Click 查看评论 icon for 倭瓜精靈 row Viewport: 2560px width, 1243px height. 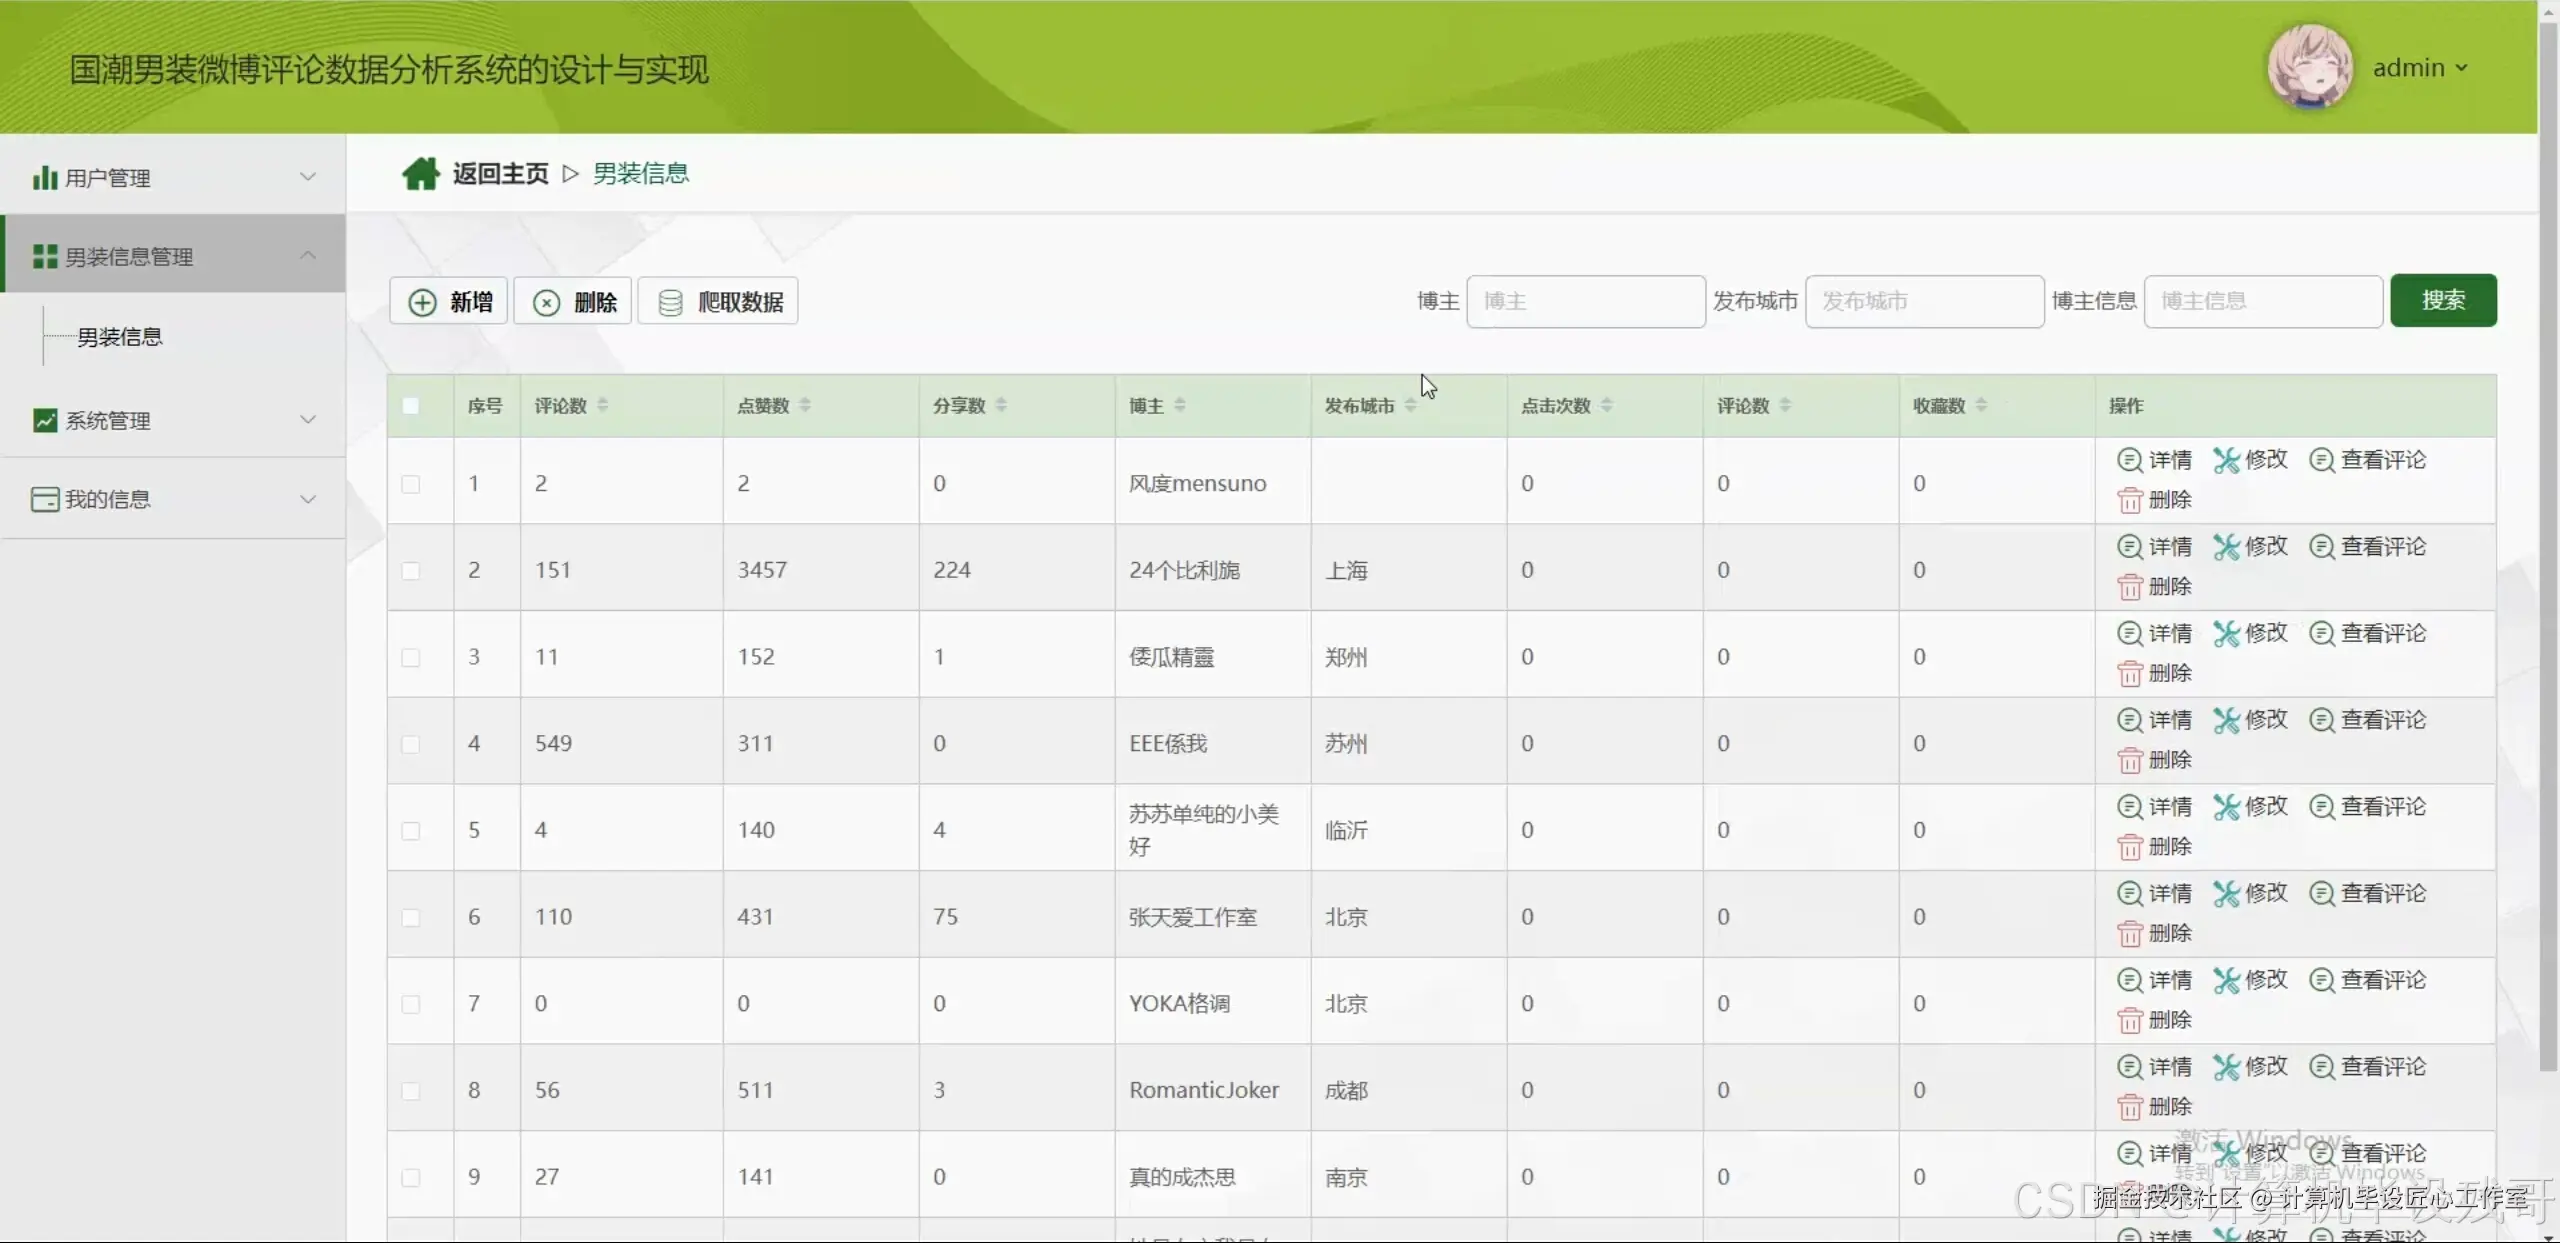[2321, 634]
